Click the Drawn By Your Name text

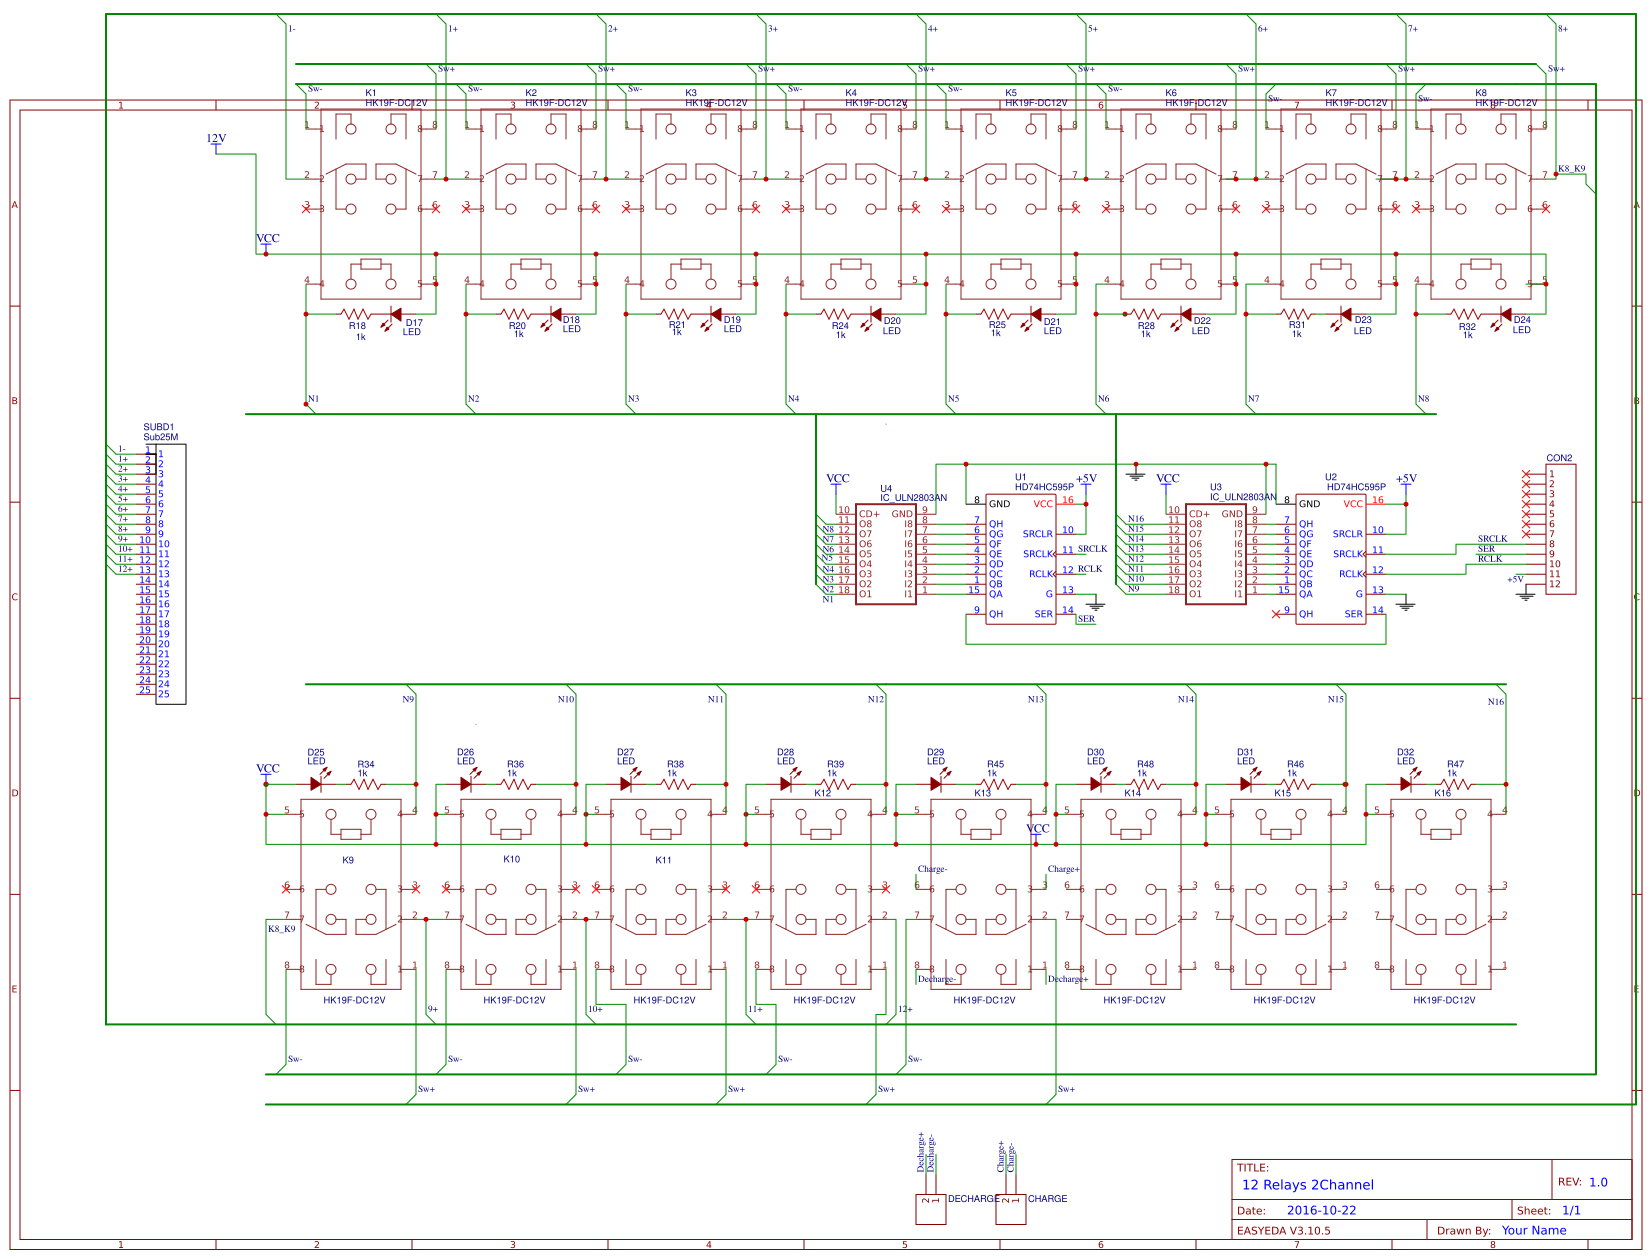click(x=1533, y=1230)
